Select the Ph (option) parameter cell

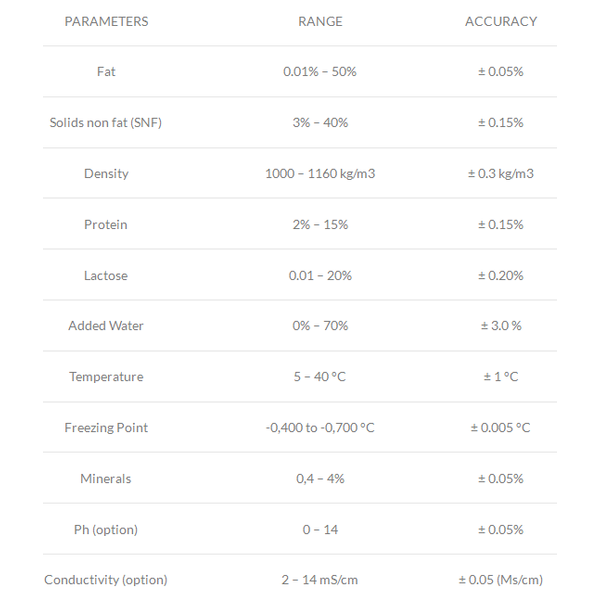coord(106,530)
